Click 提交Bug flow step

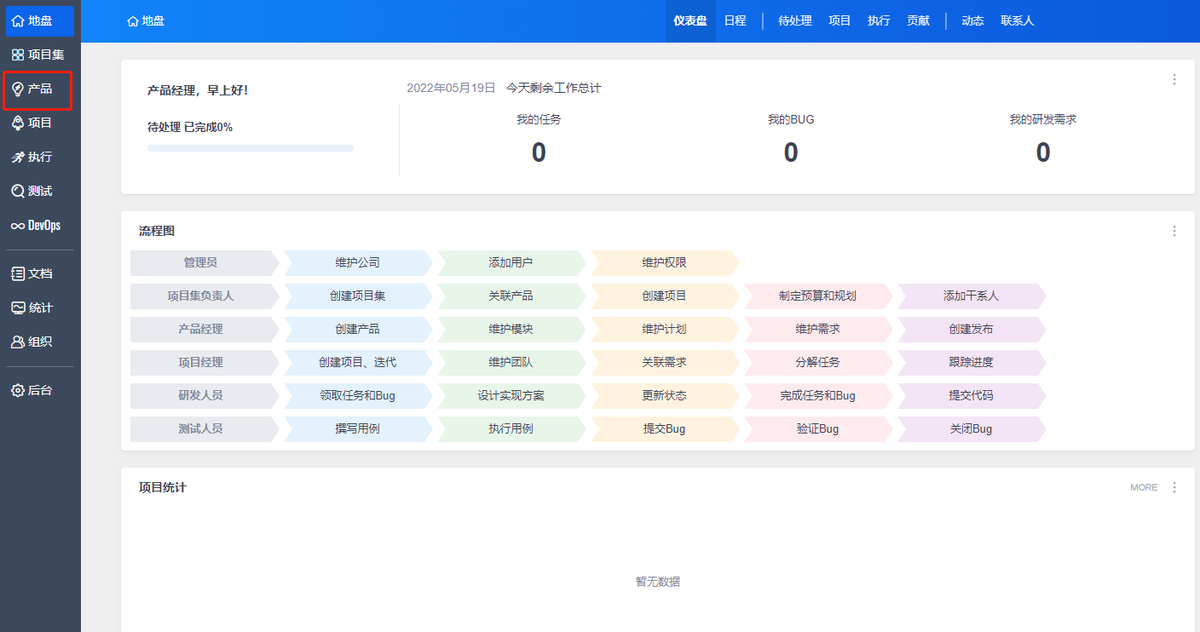[x=664, y=429]
